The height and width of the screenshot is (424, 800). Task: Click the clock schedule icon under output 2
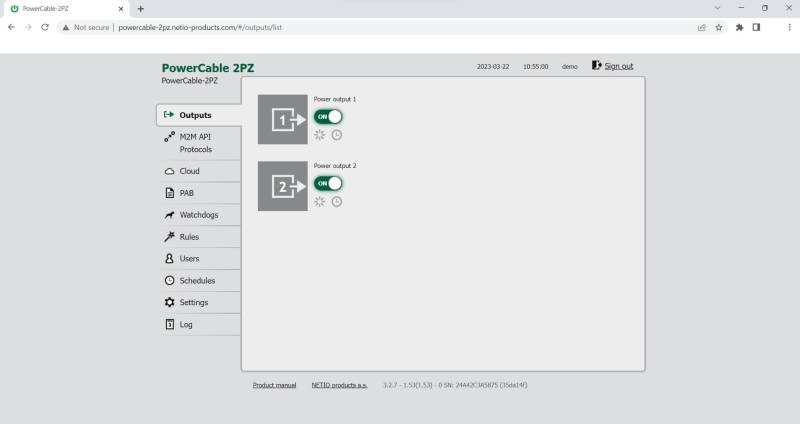click(337, 201)
